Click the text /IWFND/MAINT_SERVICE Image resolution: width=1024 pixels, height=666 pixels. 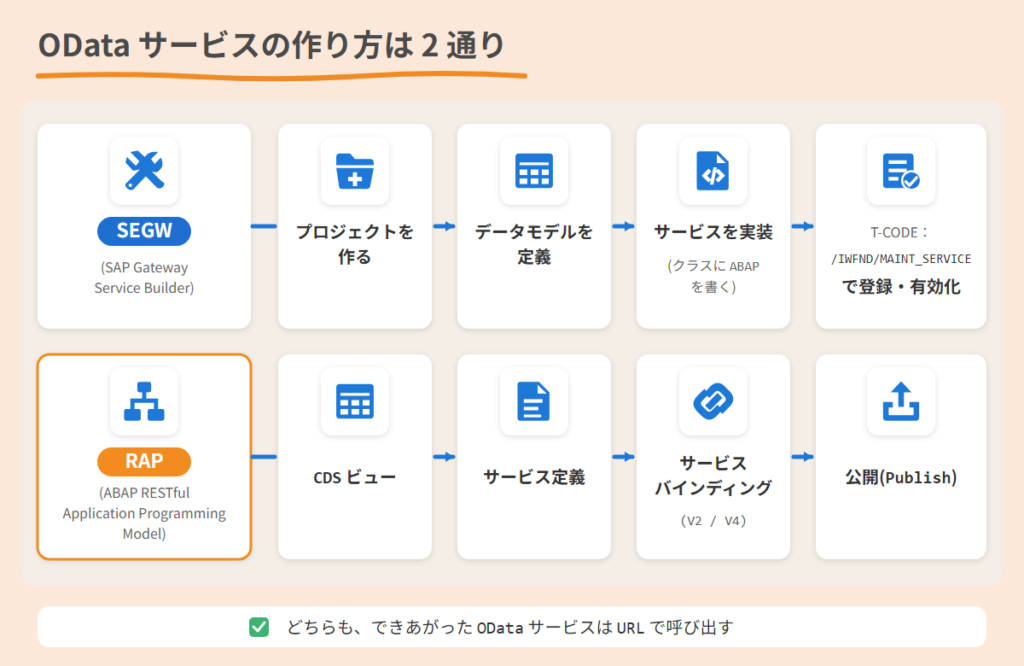(x=901, y=259)
